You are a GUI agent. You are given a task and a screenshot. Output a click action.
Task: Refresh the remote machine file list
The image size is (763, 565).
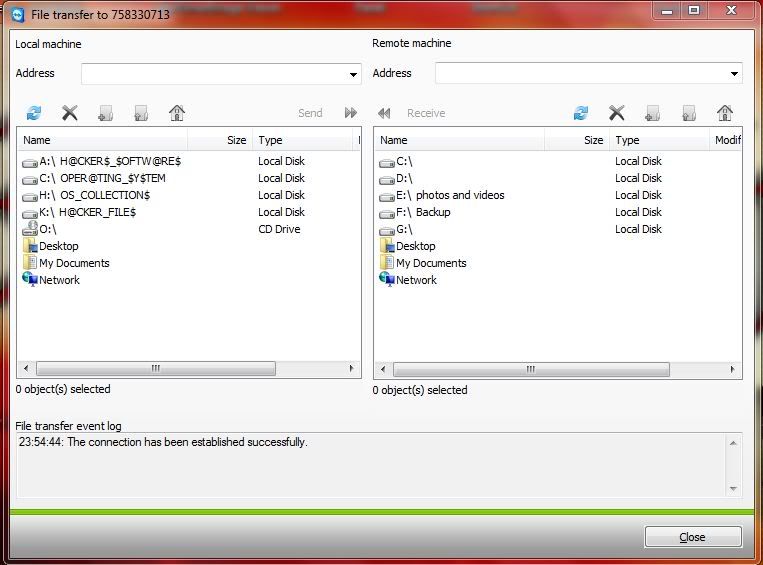[581, 113]
